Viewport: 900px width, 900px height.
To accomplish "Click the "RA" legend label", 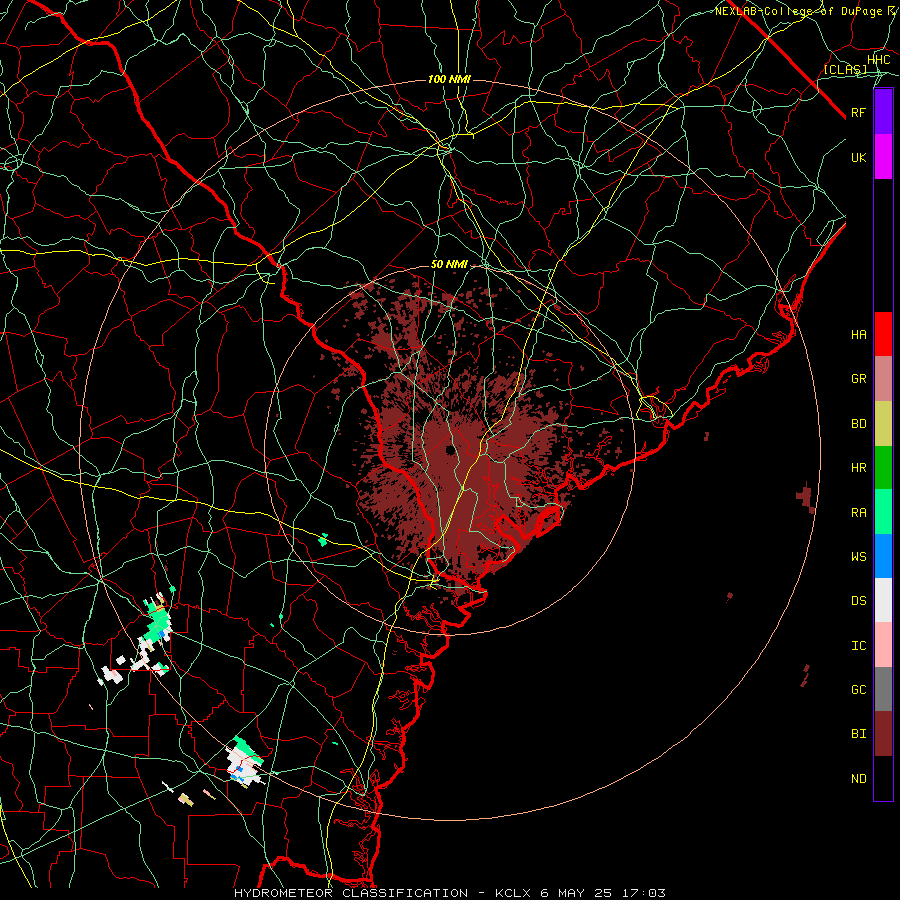I will click(x=858, y=513).
